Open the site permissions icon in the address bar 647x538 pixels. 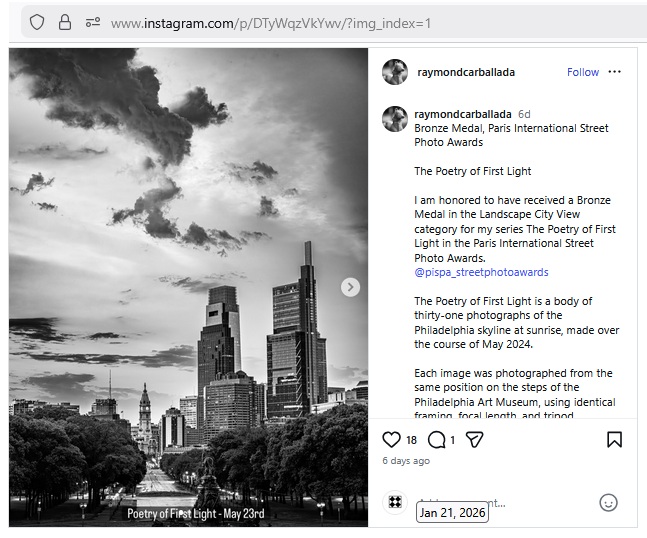[x=93, y=22]
